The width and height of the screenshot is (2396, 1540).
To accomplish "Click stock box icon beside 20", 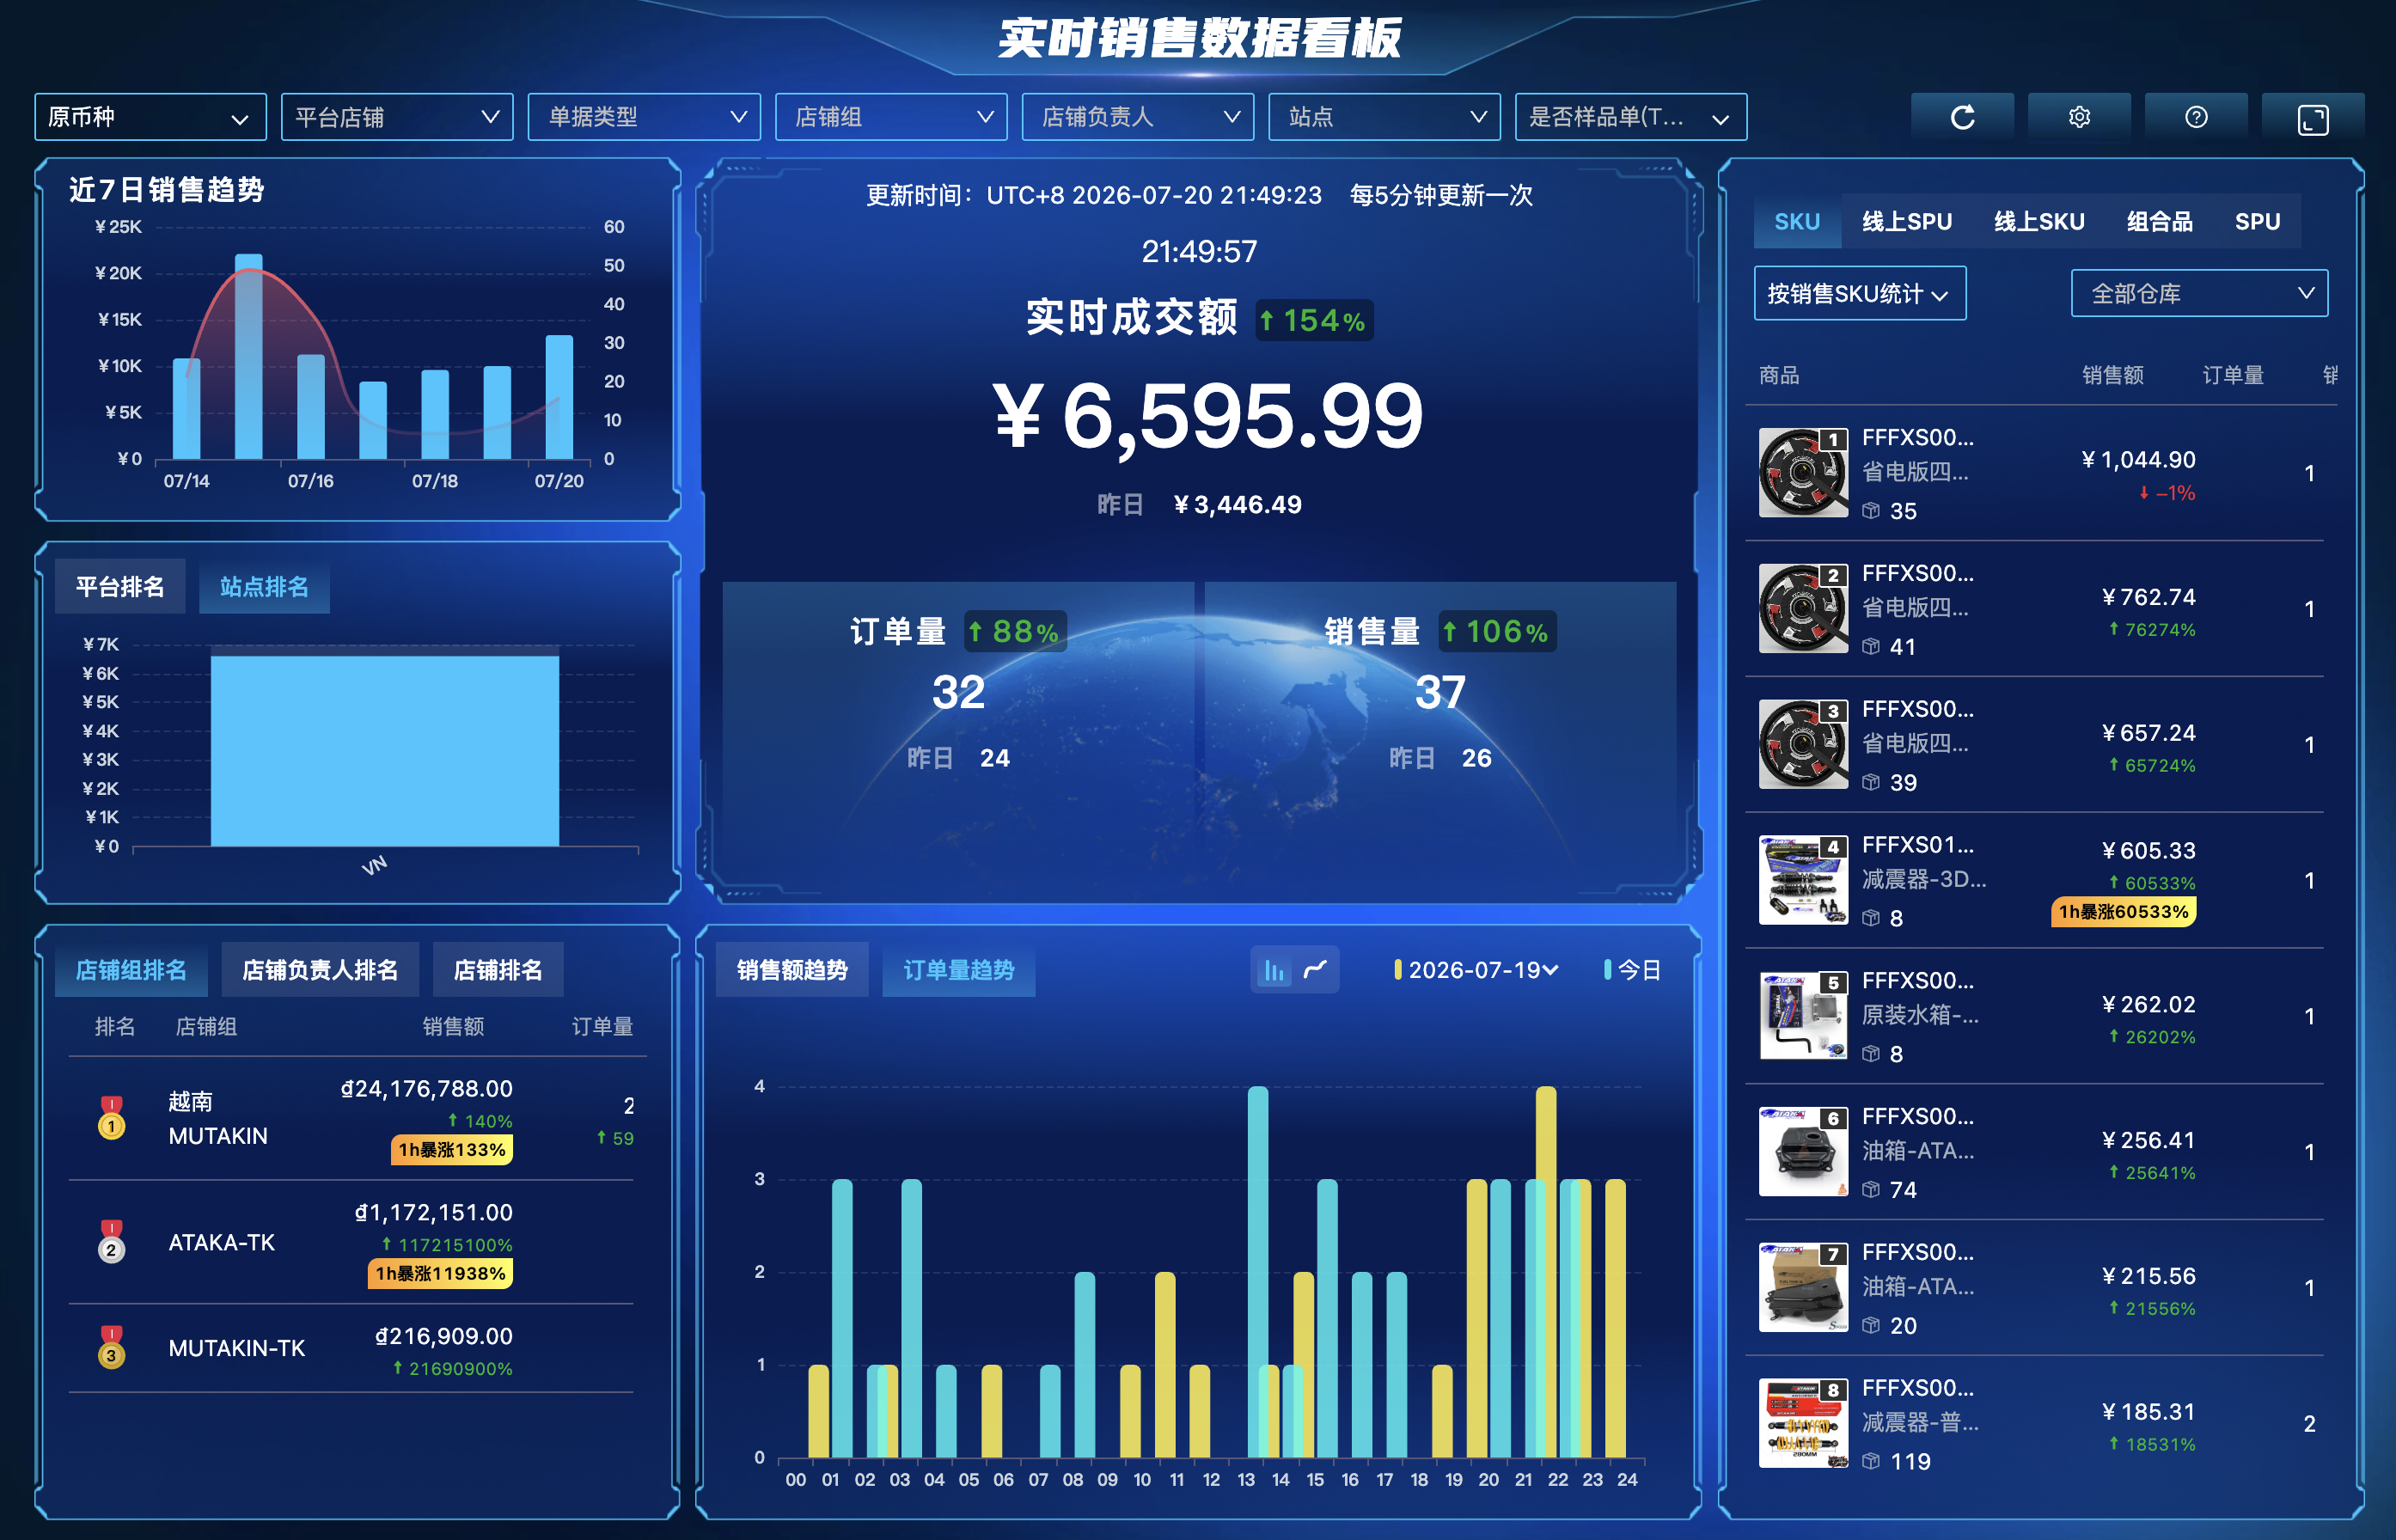I will (1871, 1326).
